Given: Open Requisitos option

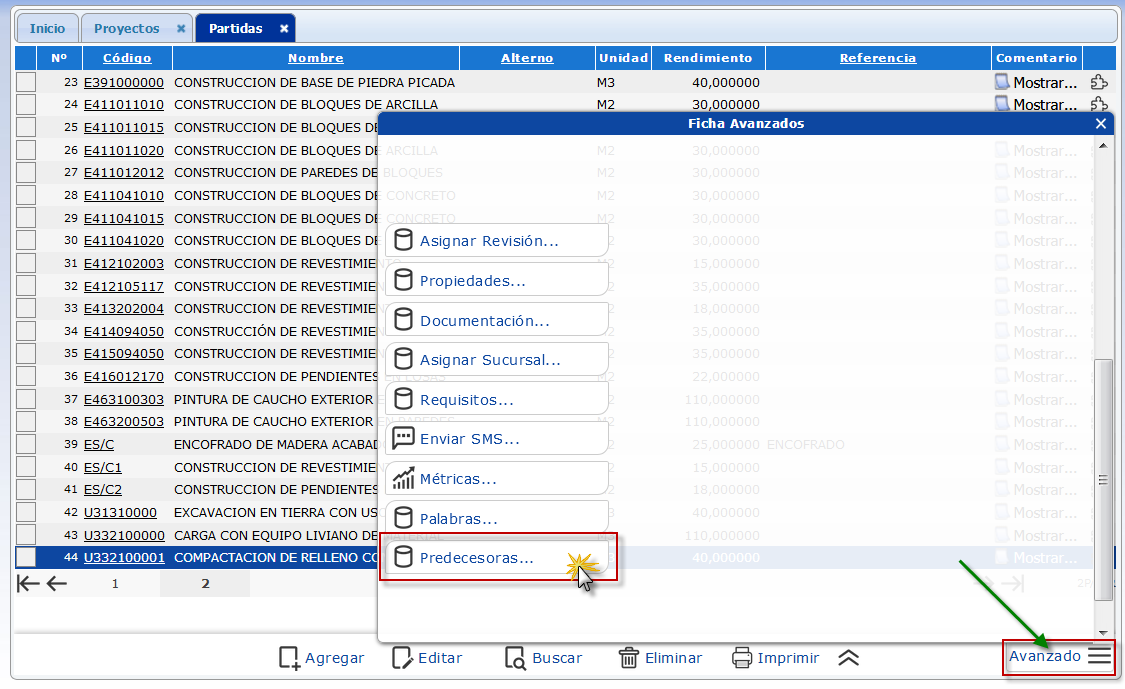Looking at the screenshot, I should coord(496,400).
